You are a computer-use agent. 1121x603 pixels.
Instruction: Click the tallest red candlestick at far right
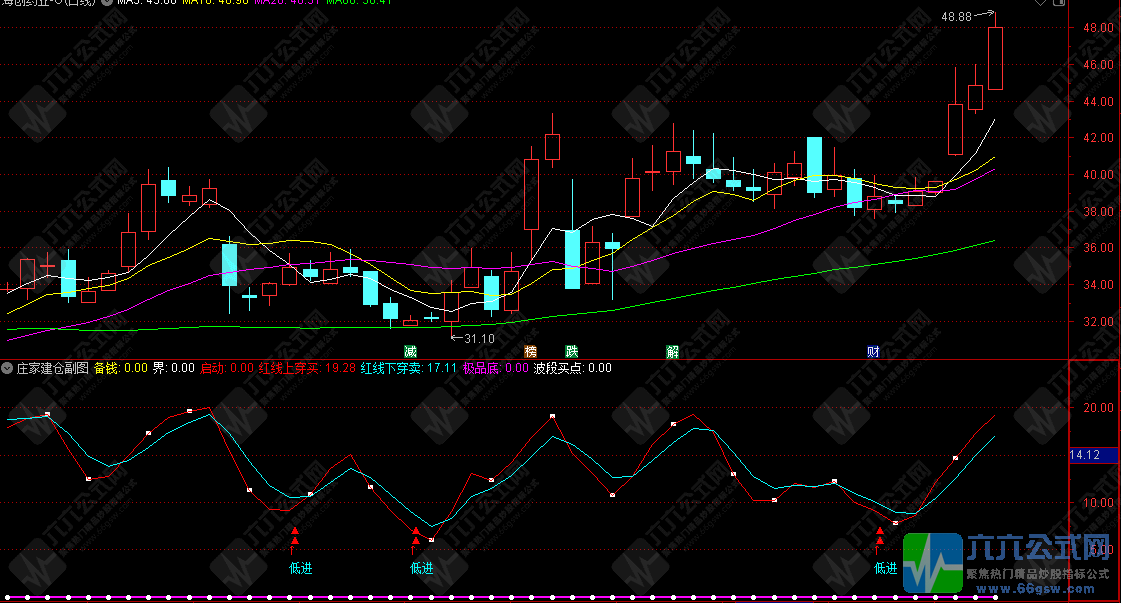(995, 58)
